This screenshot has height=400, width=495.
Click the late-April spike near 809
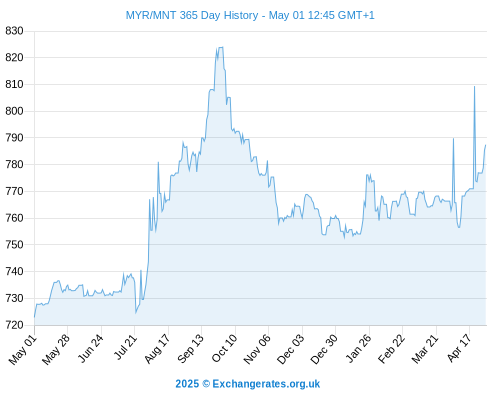[474, 87]
